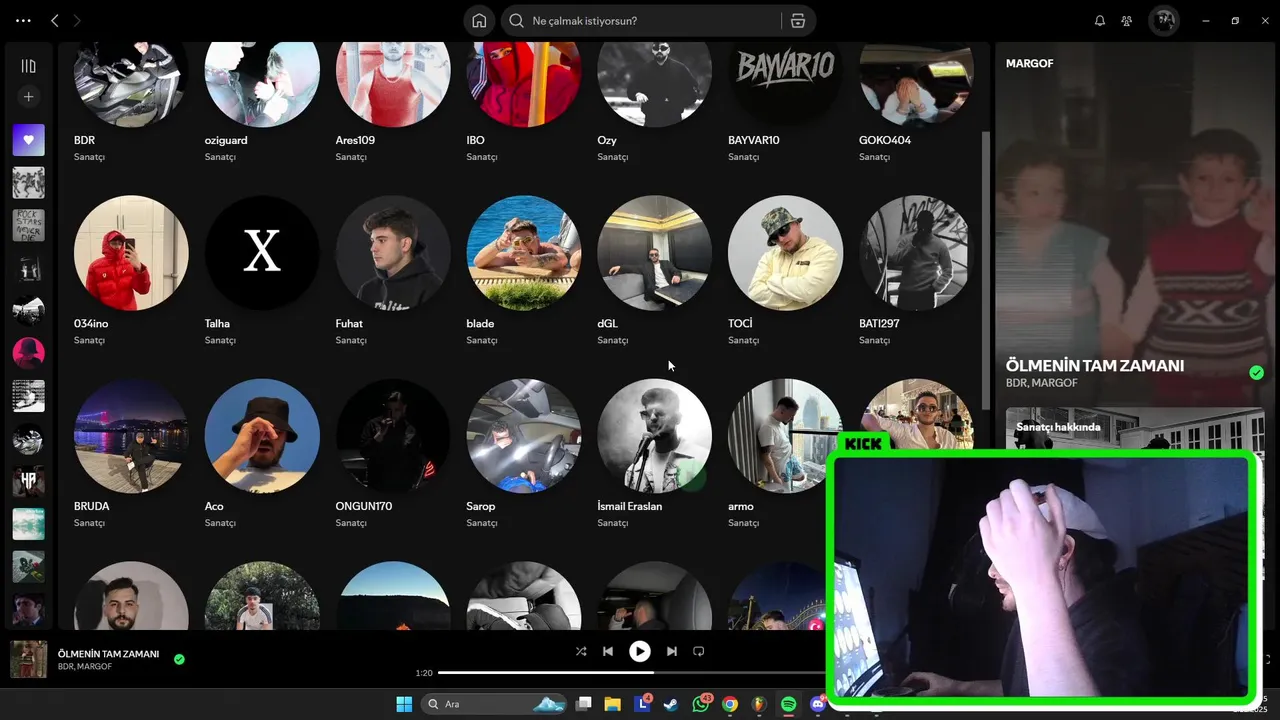
Task: Select the Fuhat artist photo
Action: pyautogui.click(x=393, y=253)
